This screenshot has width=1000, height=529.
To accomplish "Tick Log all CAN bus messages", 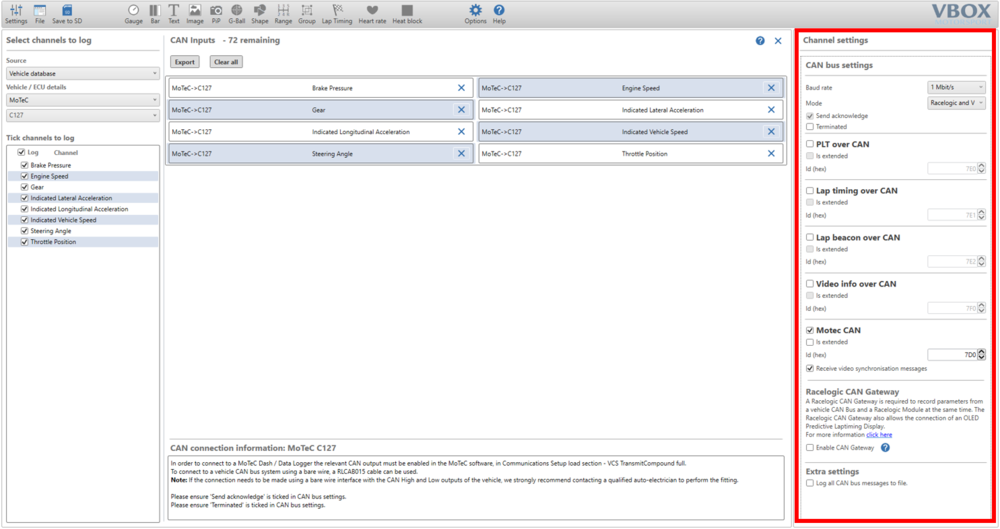I will point(810,484).
